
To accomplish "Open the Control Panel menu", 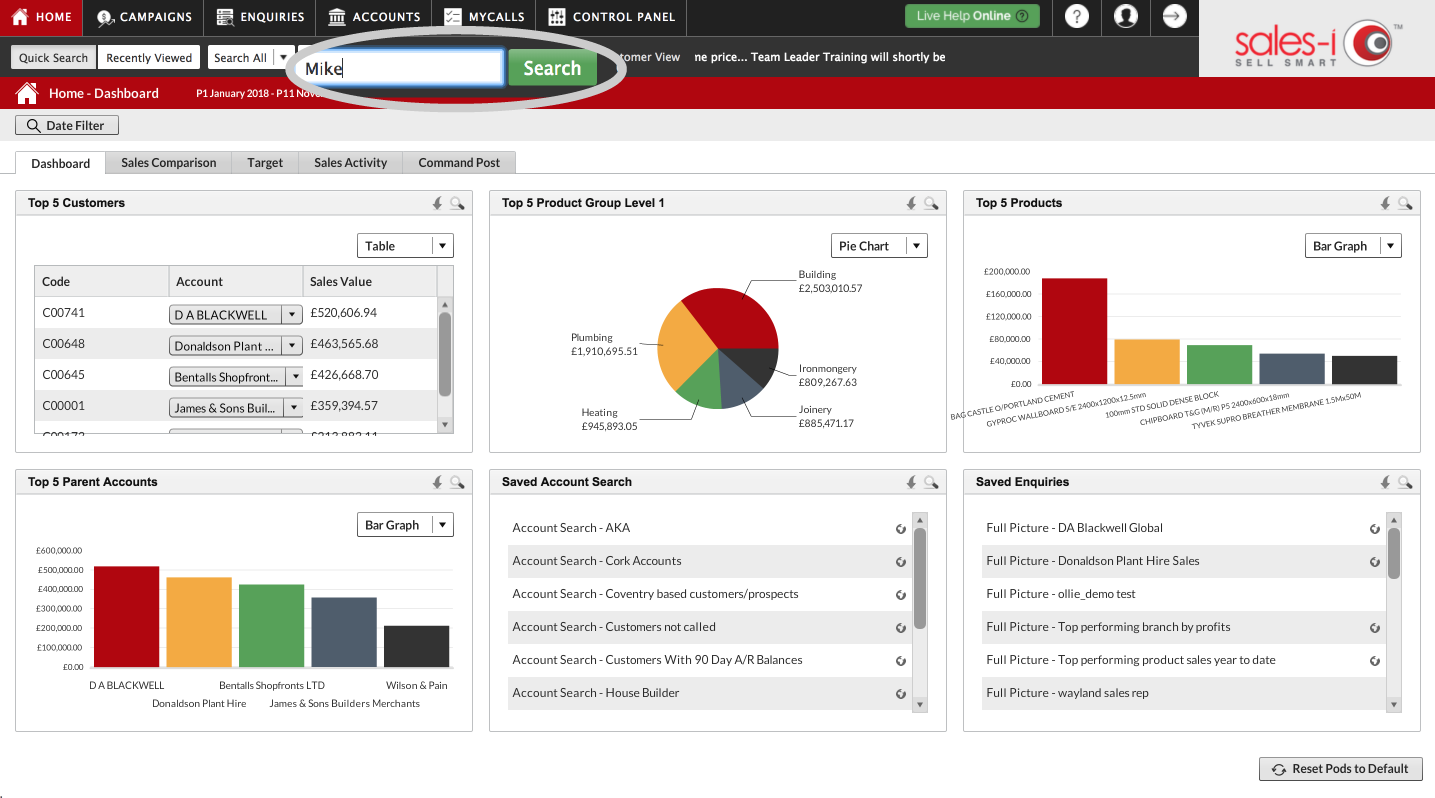I will point(613,17).
